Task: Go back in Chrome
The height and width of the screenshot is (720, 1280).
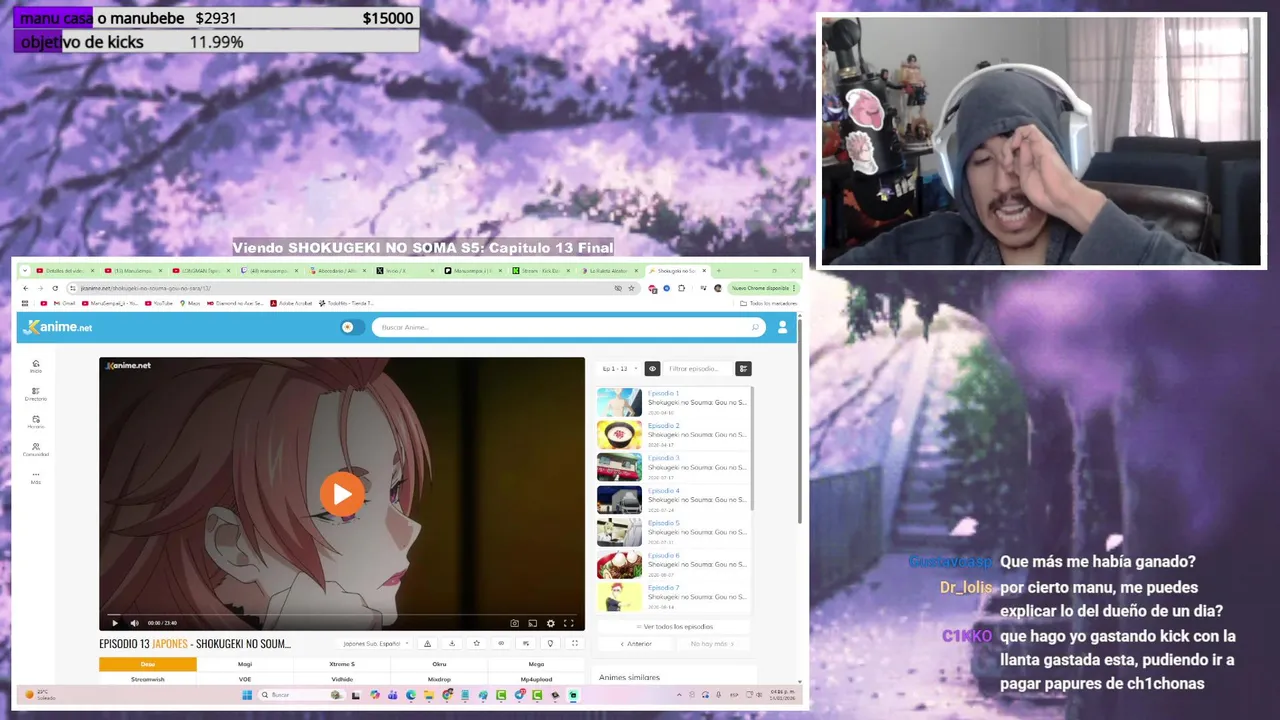Action: click(26, 288)
